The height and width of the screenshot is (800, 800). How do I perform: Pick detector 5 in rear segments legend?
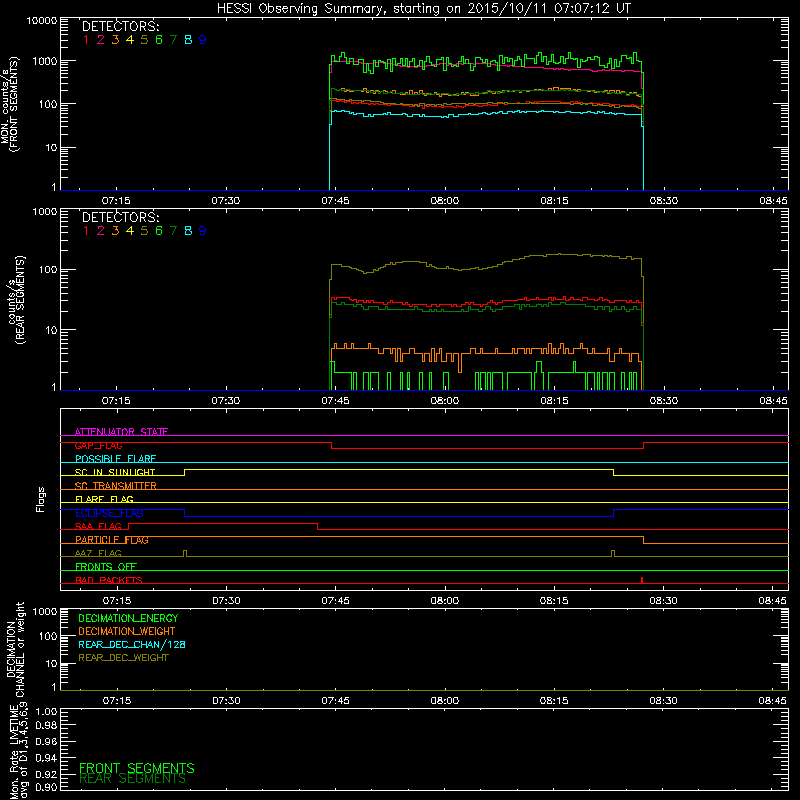tap(144, 231)
